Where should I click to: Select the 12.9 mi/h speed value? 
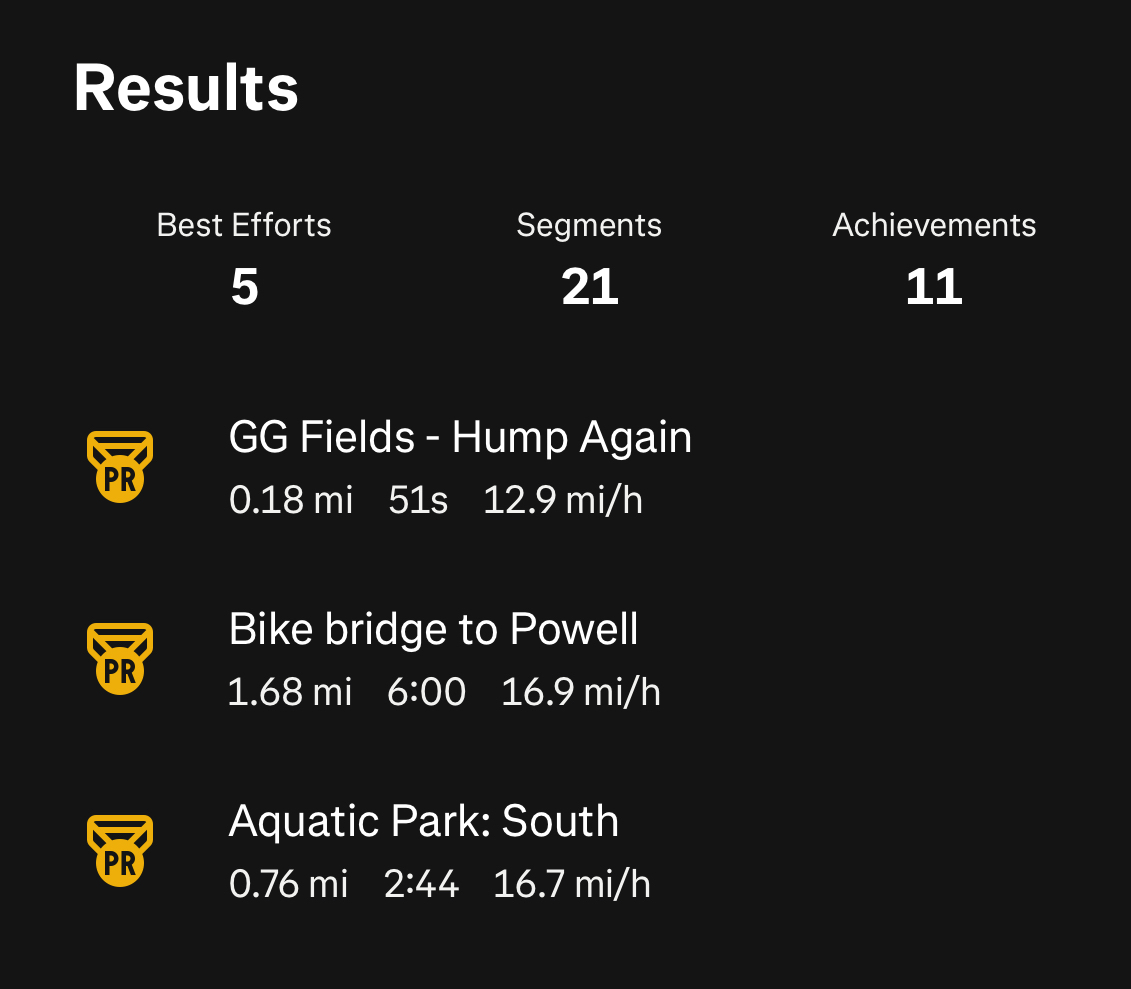click(562, 499)
